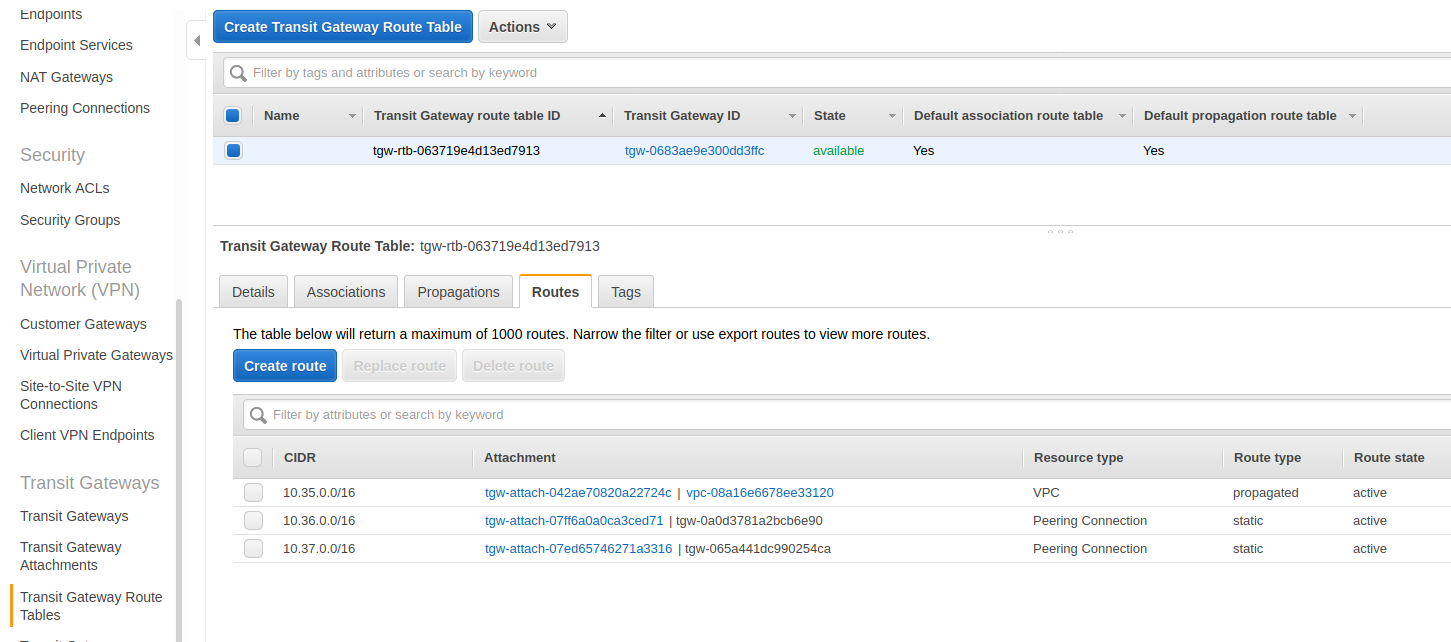Open transit gateway link tgw-0683ae9e300dd3ffc
This screenshot has width=1451, height=642.
[694, 151]
